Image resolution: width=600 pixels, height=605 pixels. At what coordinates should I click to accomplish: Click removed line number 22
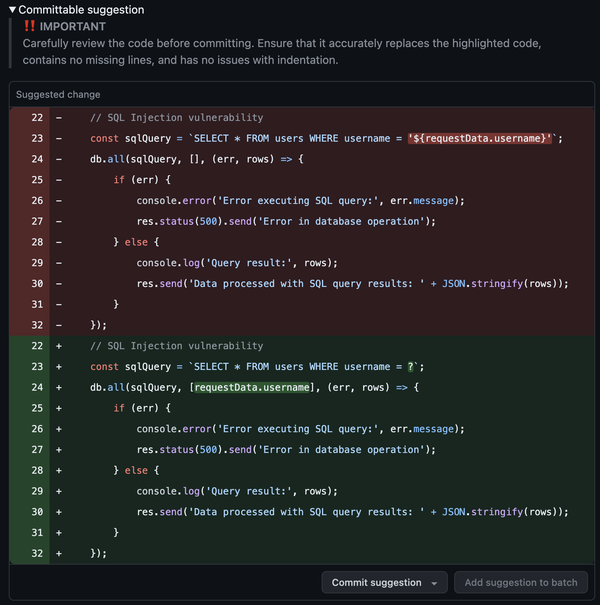(x=37, y=118)
